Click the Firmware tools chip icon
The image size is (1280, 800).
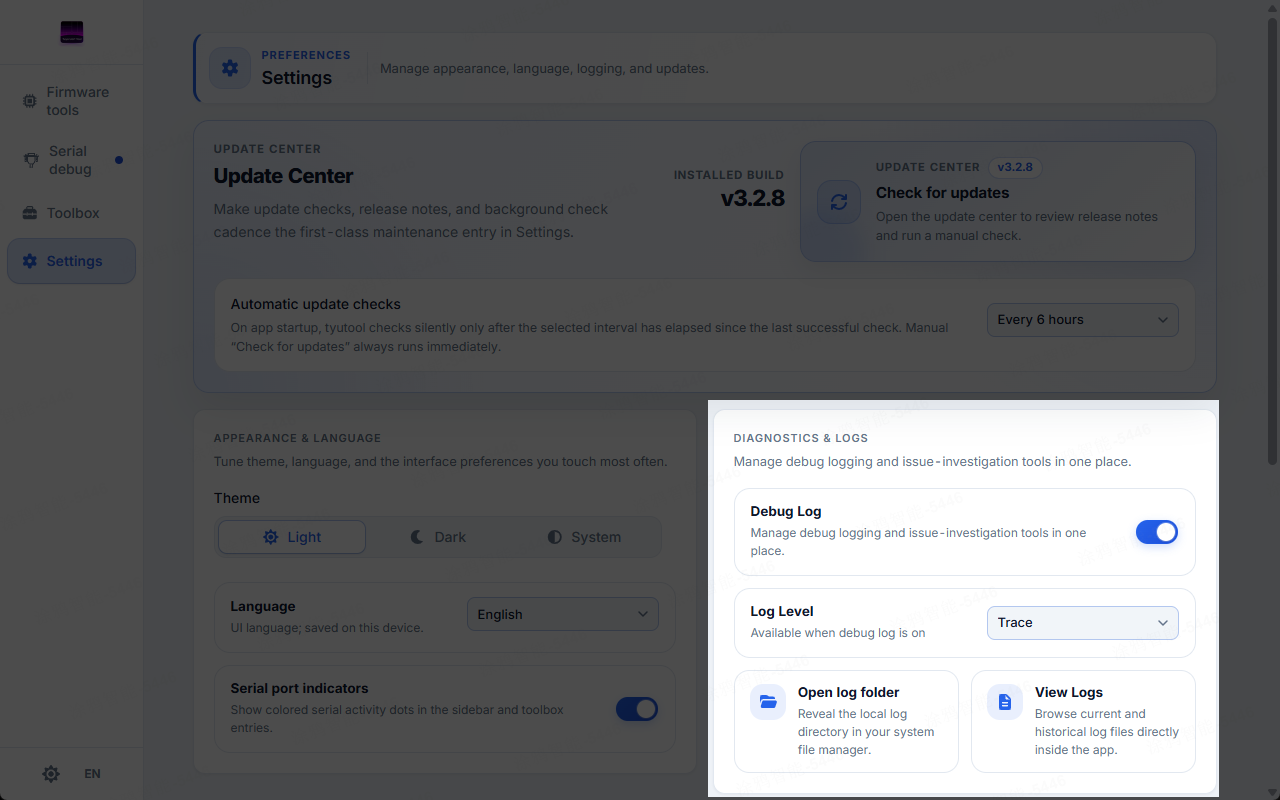point(30,101)
